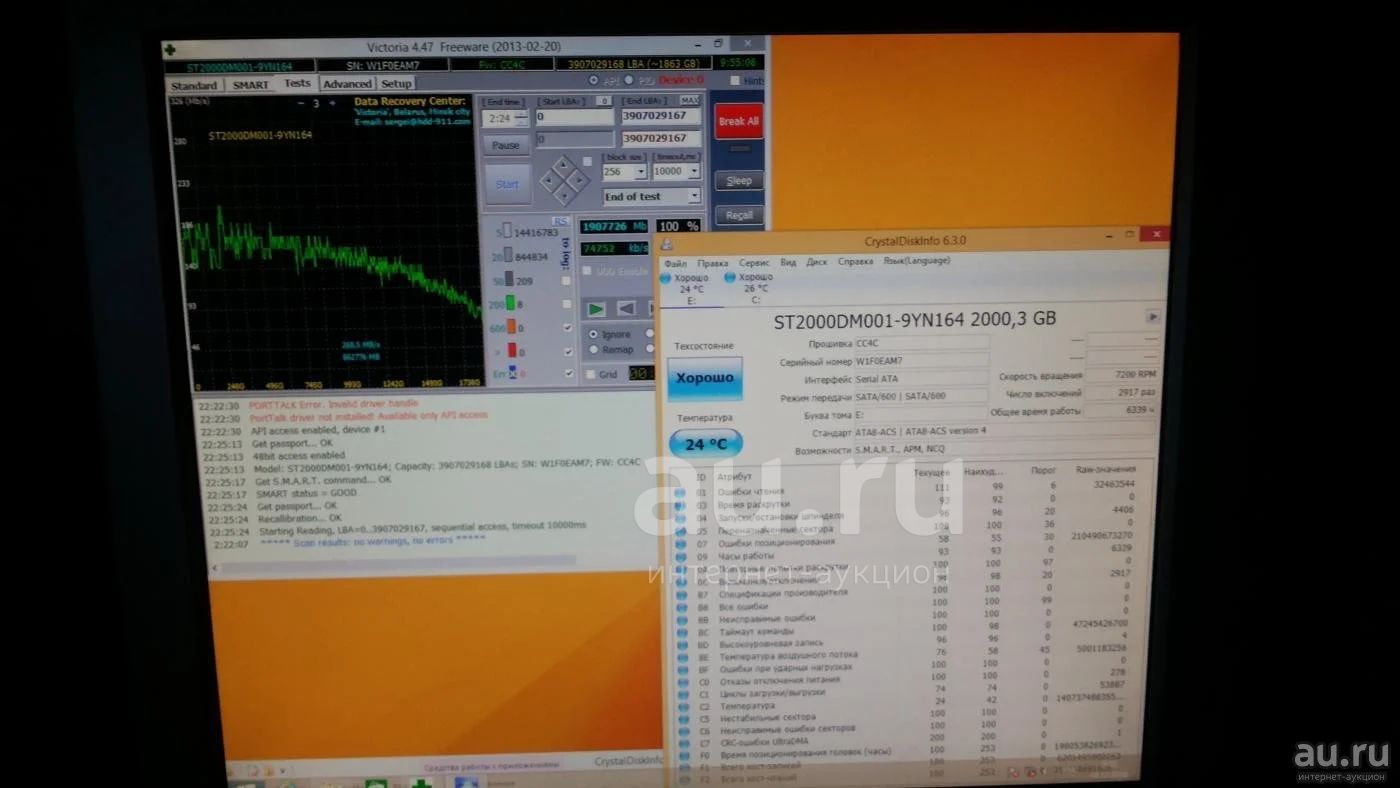Toggle the Grid checkbox
Viewport: 1400px width, 788px height.
click(590, 374)
